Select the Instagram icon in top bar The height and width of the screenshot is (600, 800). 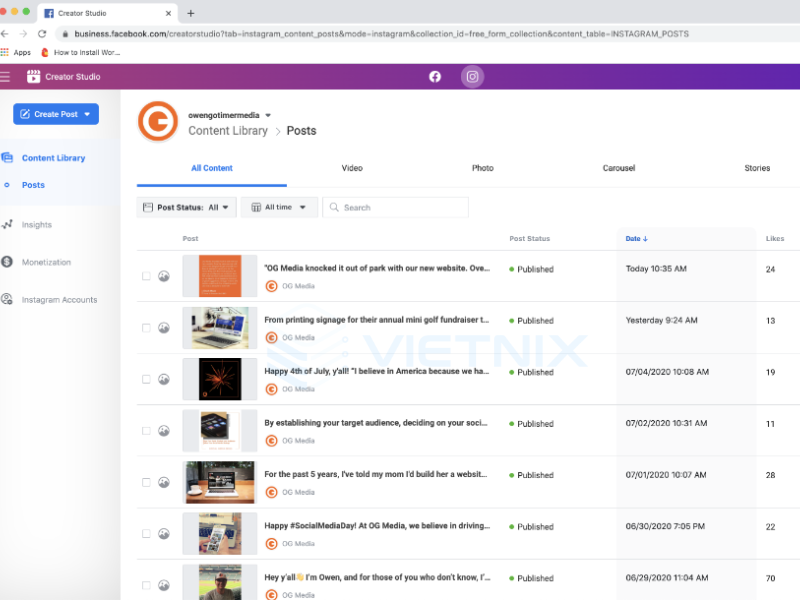pyautogui.click(x=473, y=77)
